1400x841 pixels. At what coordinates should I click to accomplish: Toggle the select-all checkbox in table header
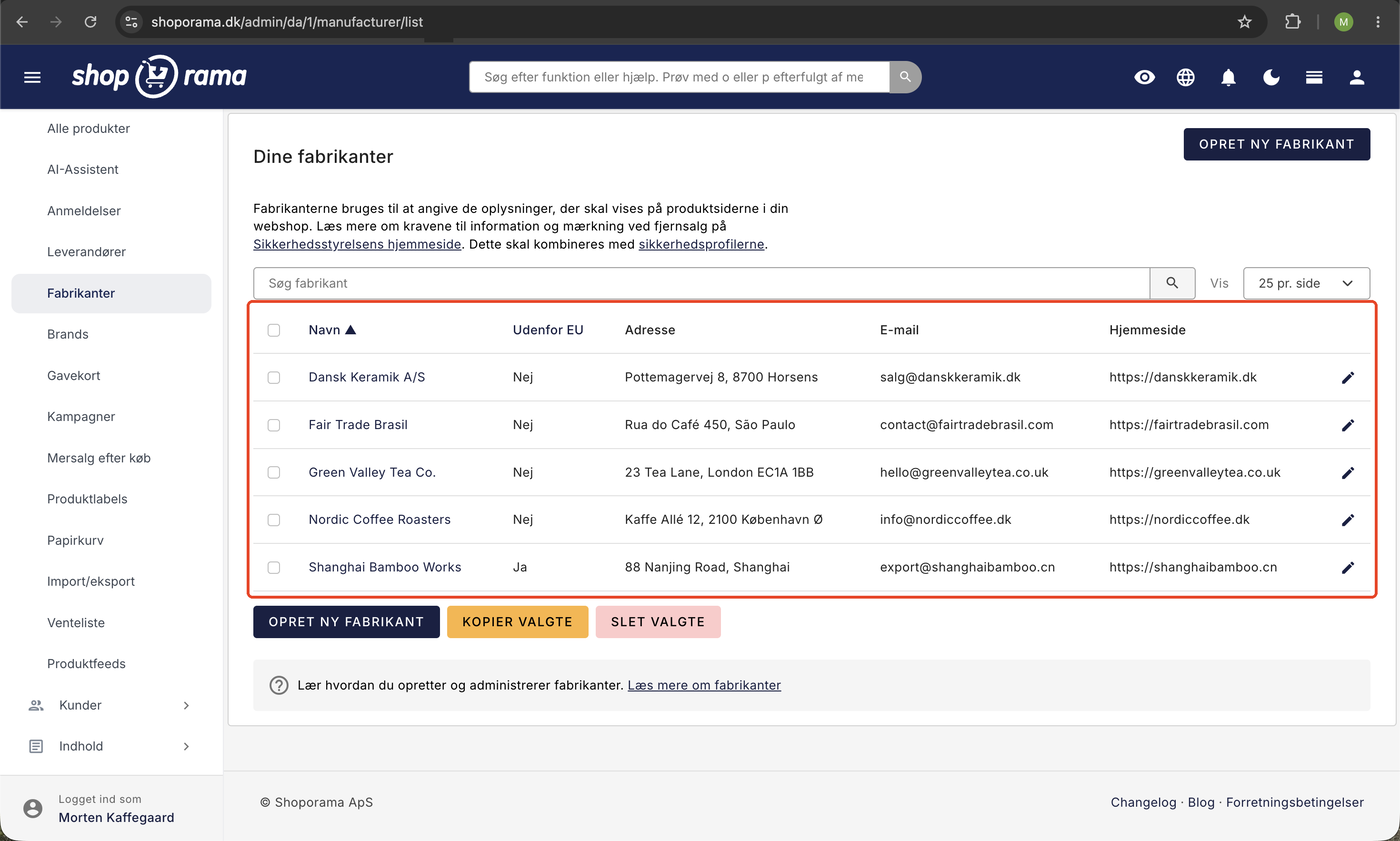pos(274,330)
